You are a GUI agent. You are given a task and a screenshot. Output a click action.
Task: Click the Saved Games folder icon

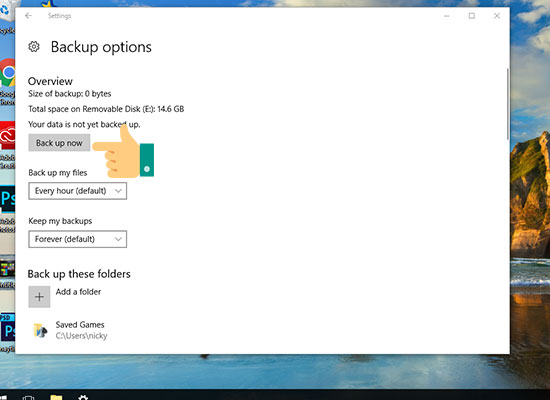pyautogui.click(x=40, y=330)
